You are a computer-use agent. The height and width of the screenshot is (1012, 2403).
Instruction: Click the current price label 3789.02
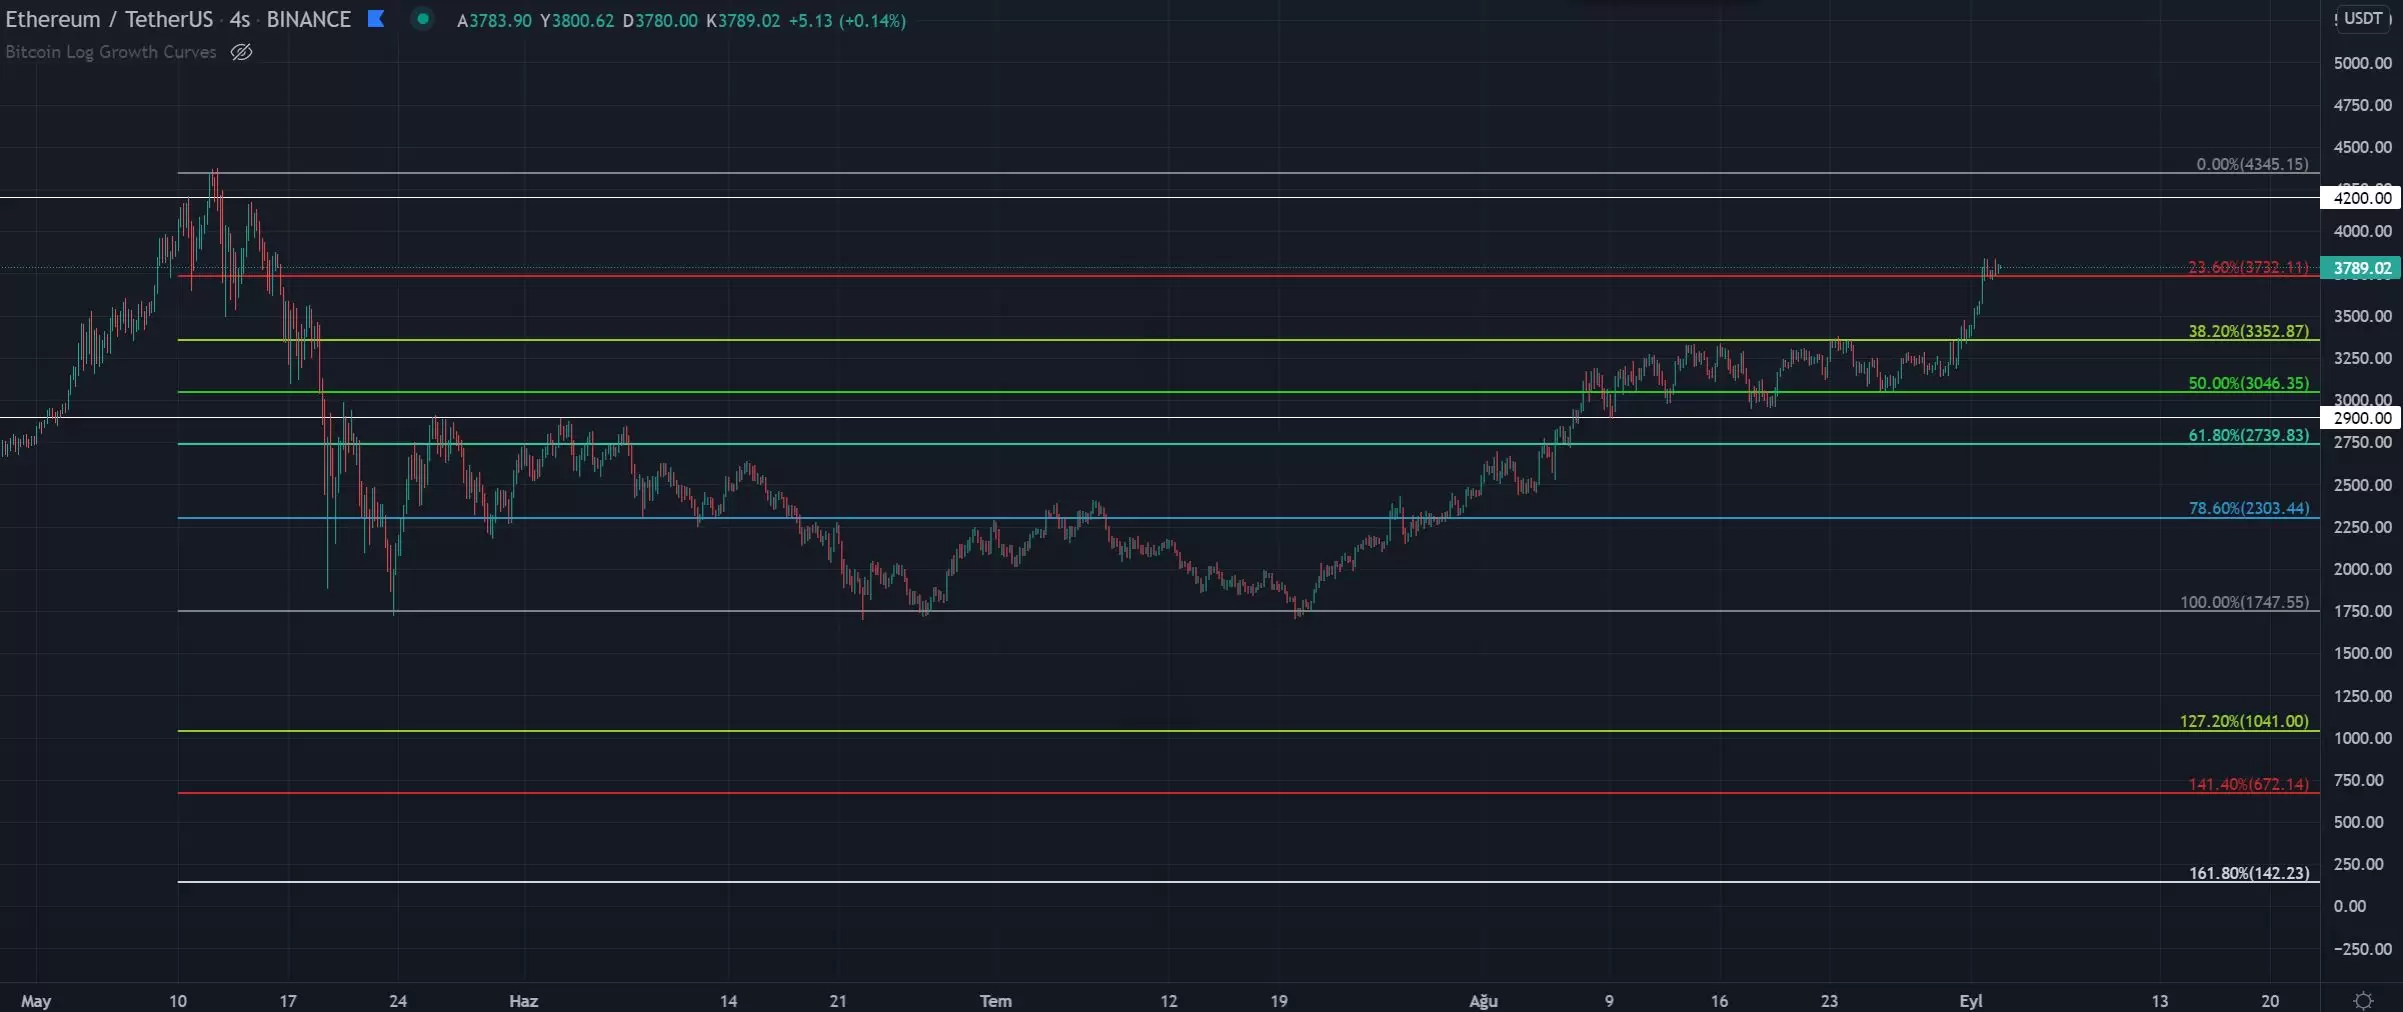click(x=2361, y=268)
